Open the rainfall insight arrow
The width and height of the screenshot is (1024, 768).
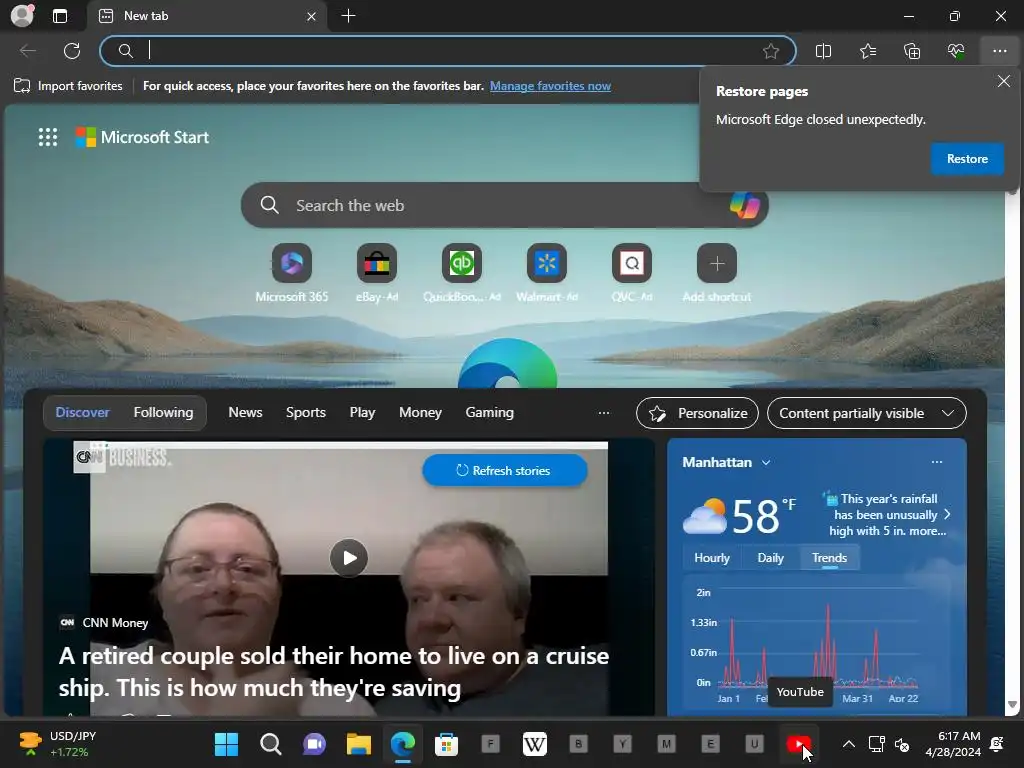[948, 515]
